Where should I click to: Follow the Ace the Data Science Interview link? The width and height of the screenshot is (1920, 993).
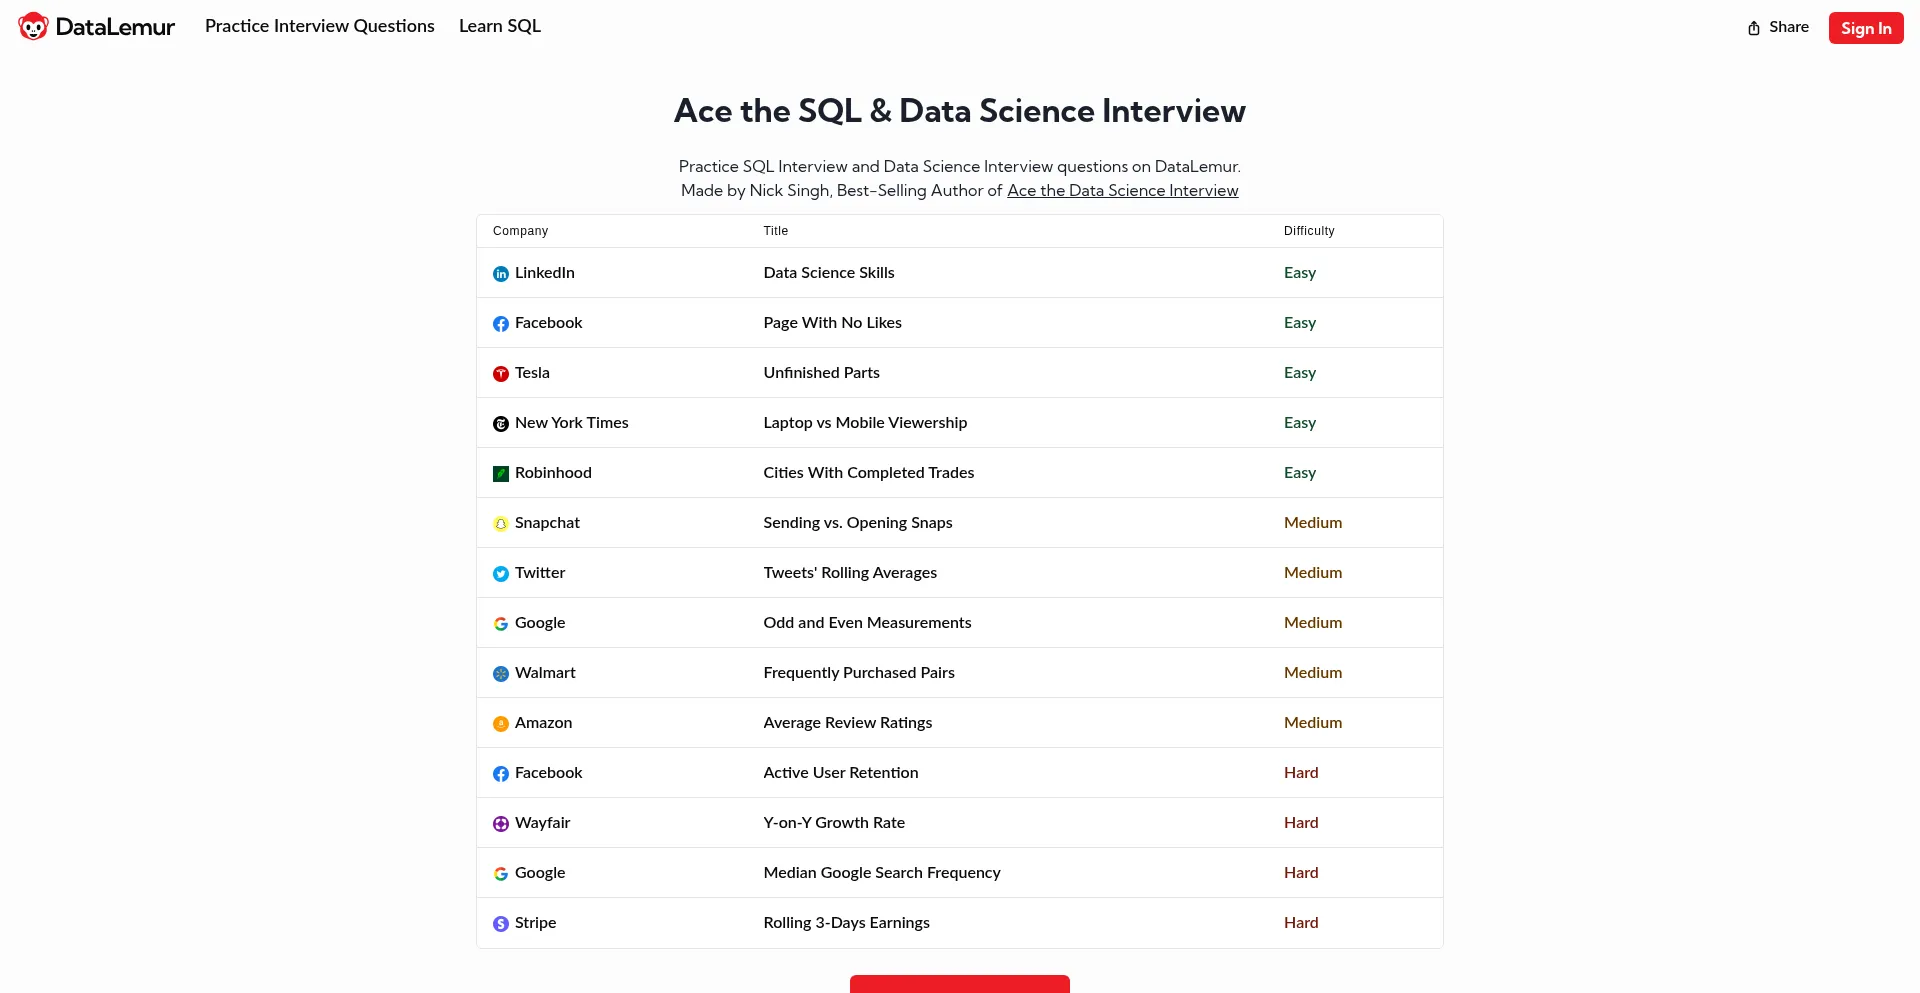coord(1122,190)
